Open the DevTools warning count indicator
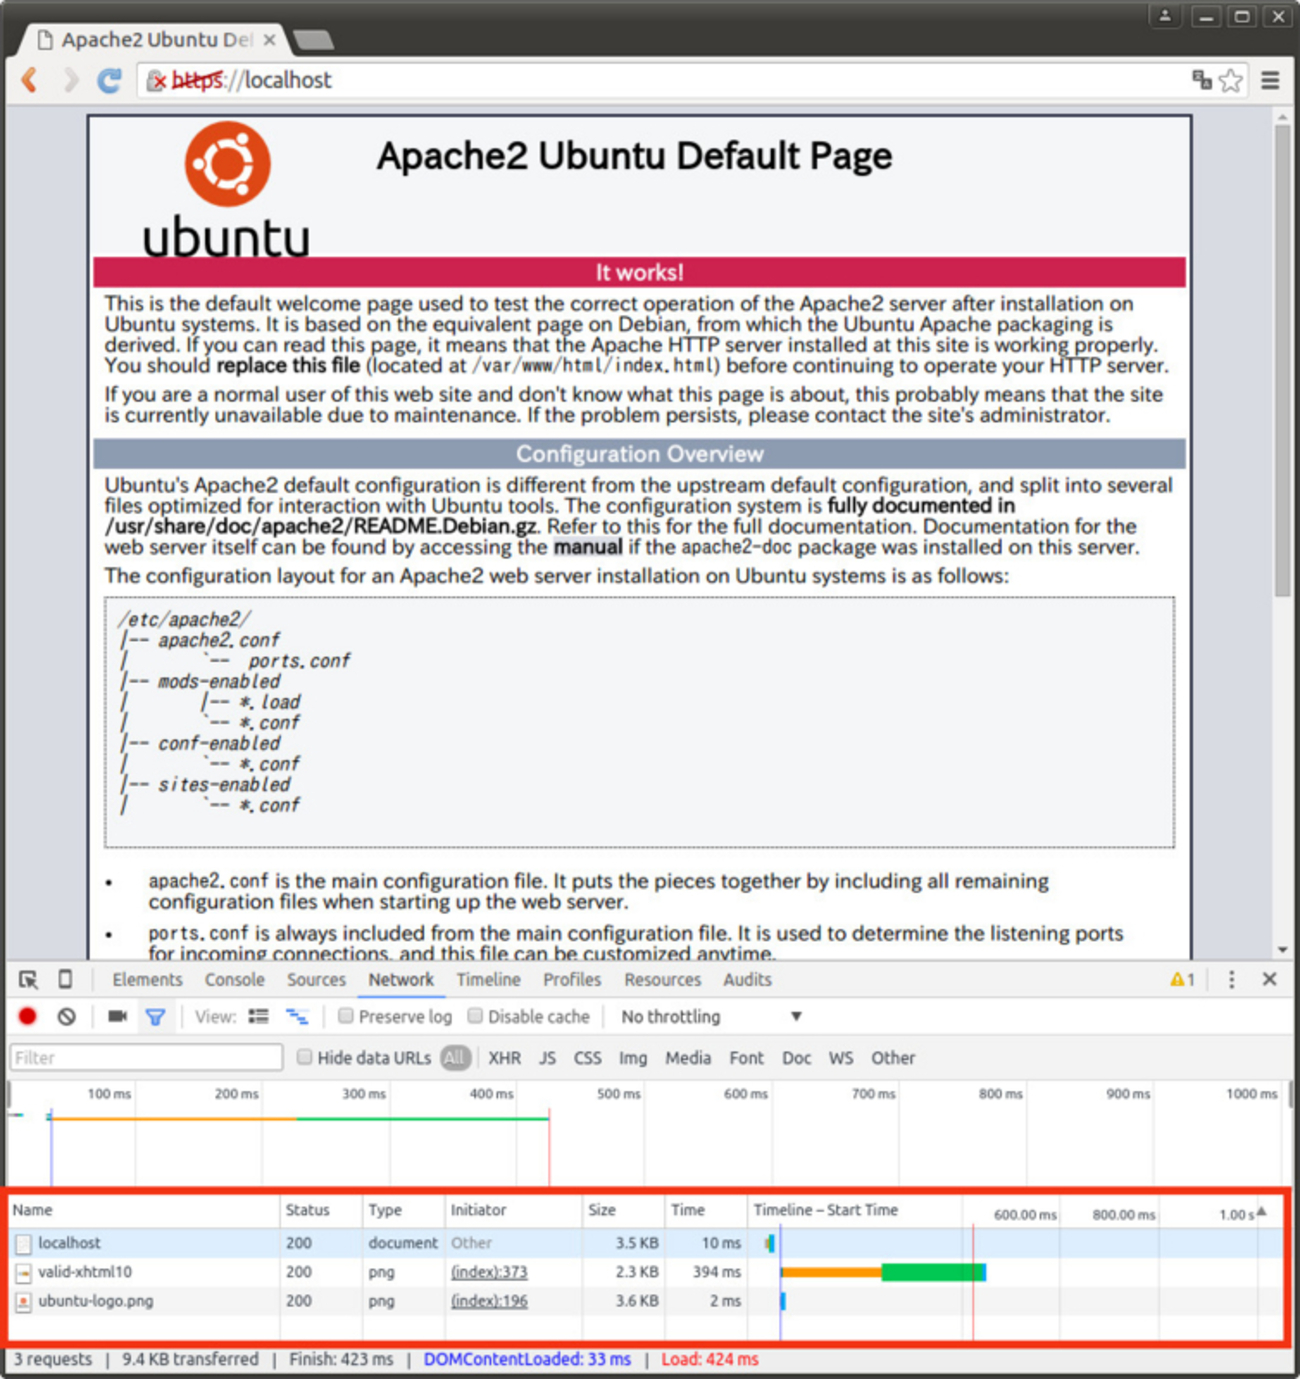 point(1182,980)
